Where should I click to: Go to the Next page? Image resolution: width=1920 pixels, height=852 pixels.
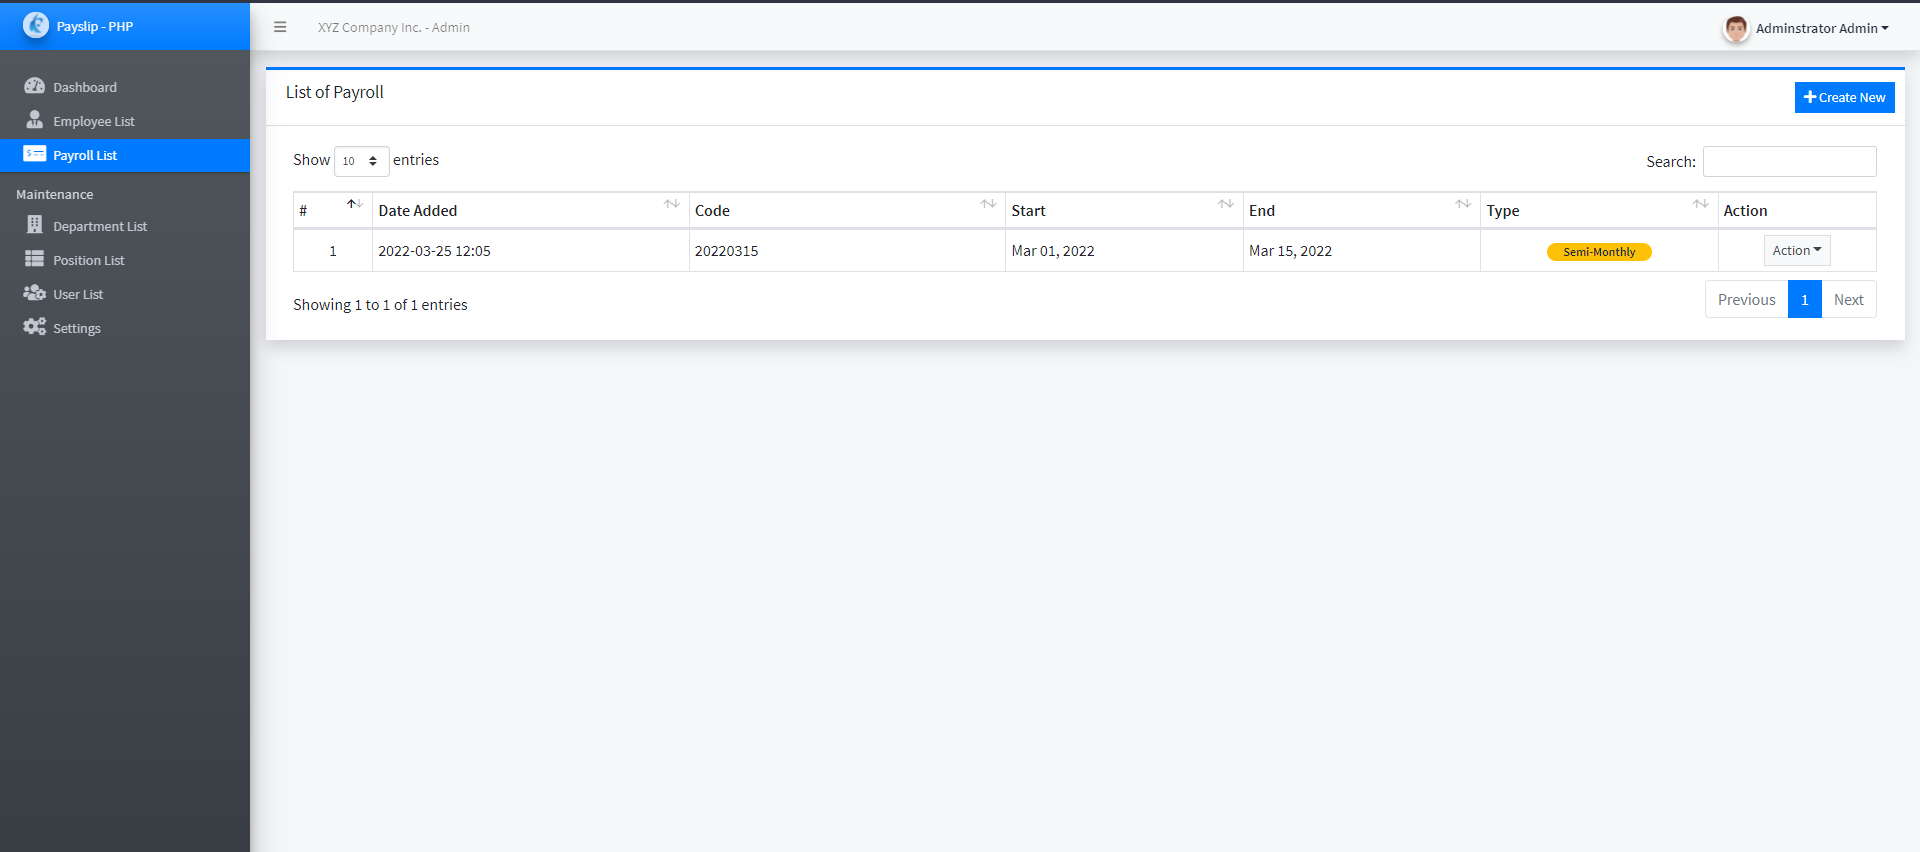click(1848, 299)
